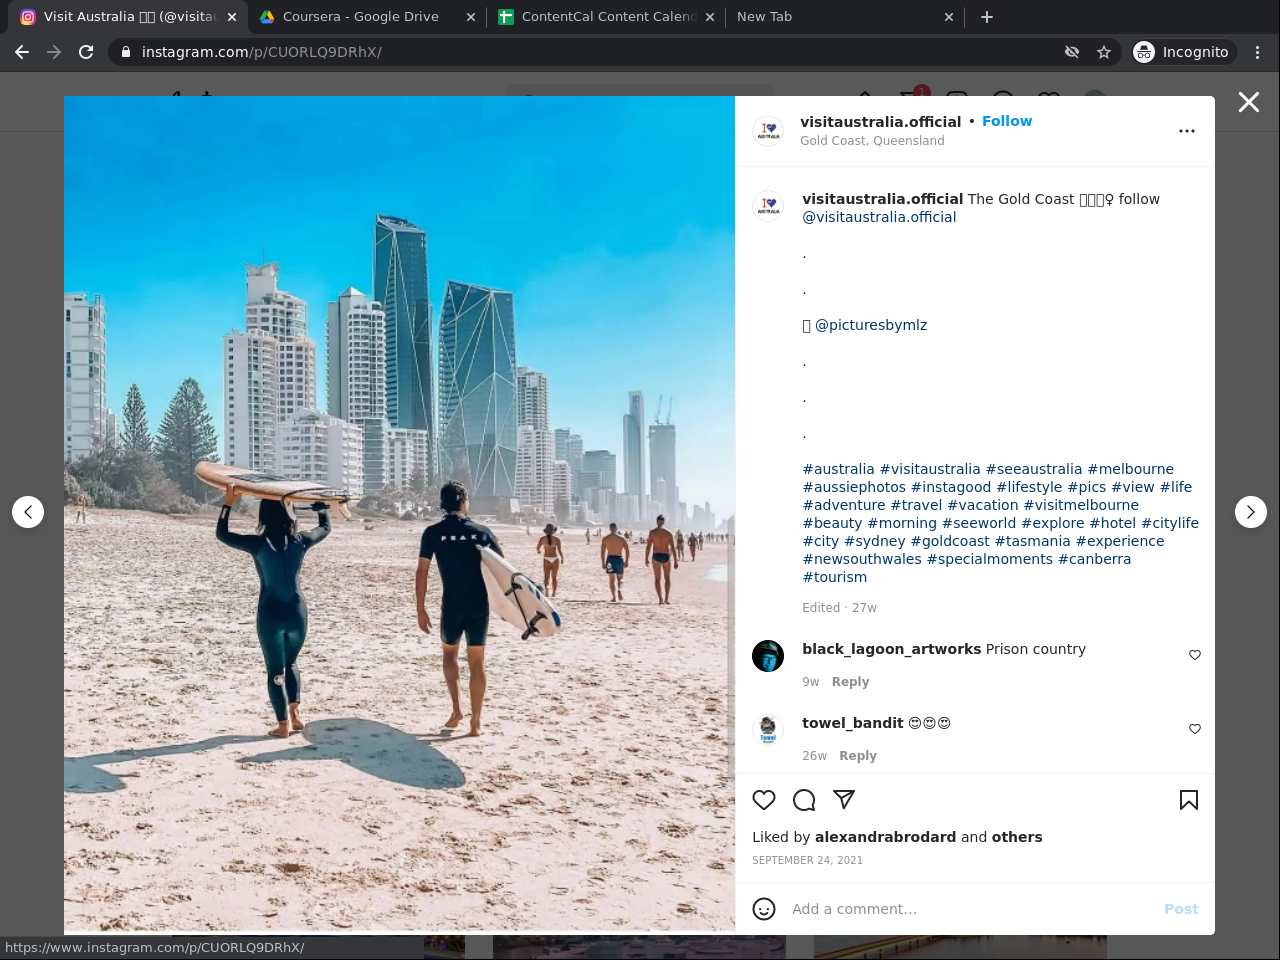Click the browser back arrow
Image resolution: width=1280 pixels, height=960 pixels.
pyautogui.click(x=22, y=52)
